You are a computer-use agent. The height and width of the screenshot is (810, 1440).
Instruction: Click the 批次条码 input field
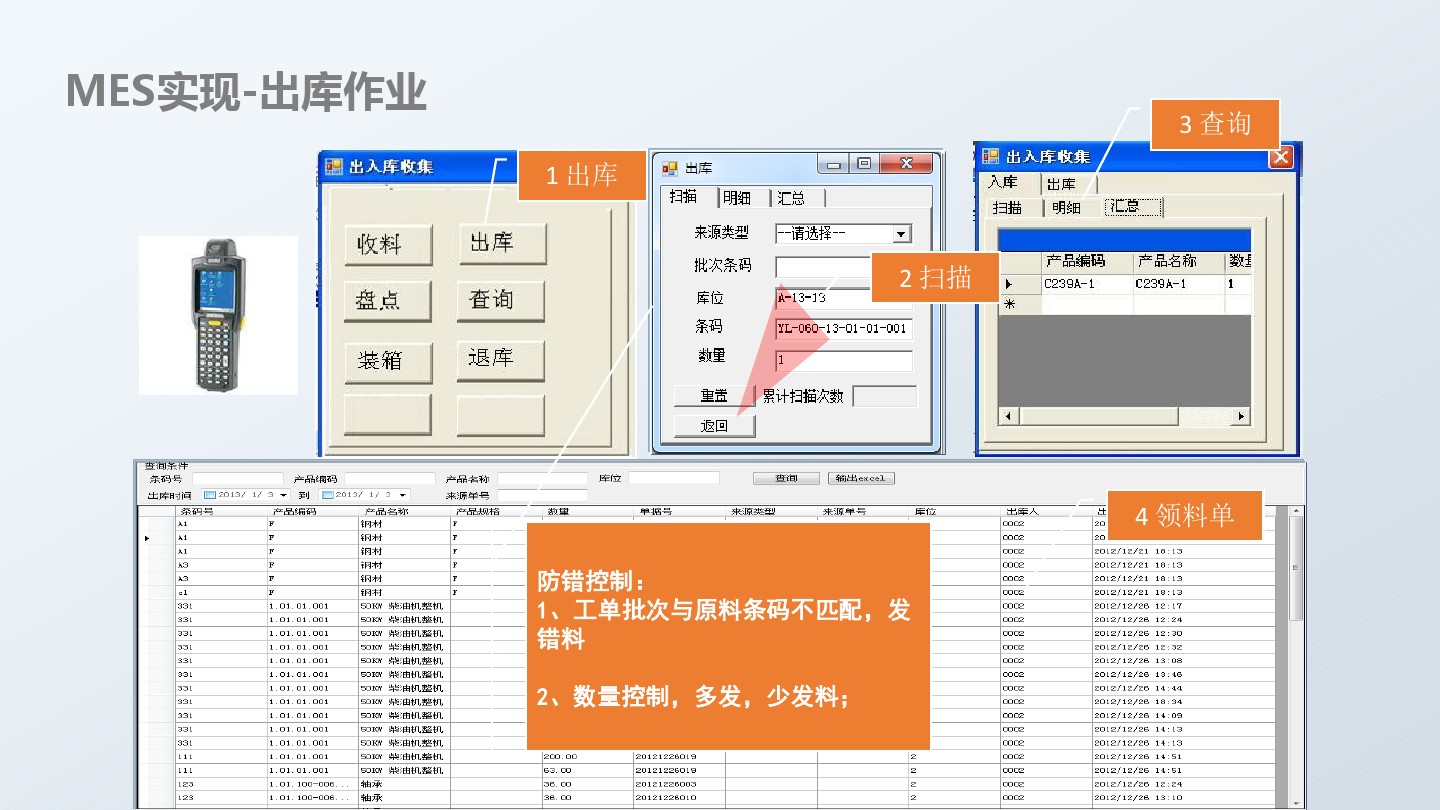coord(822,266)
